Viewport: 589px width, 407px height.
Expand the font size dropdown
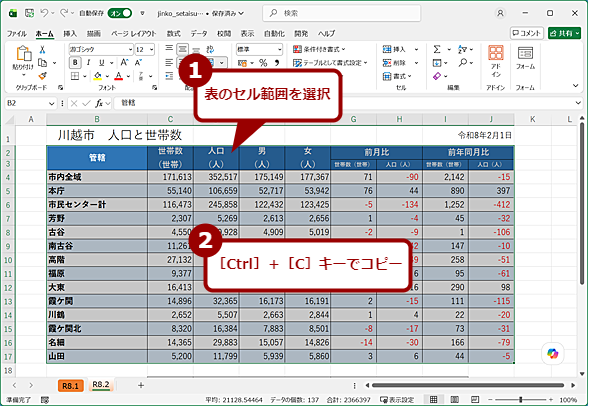pyautogui.click(x=151, y=49)
